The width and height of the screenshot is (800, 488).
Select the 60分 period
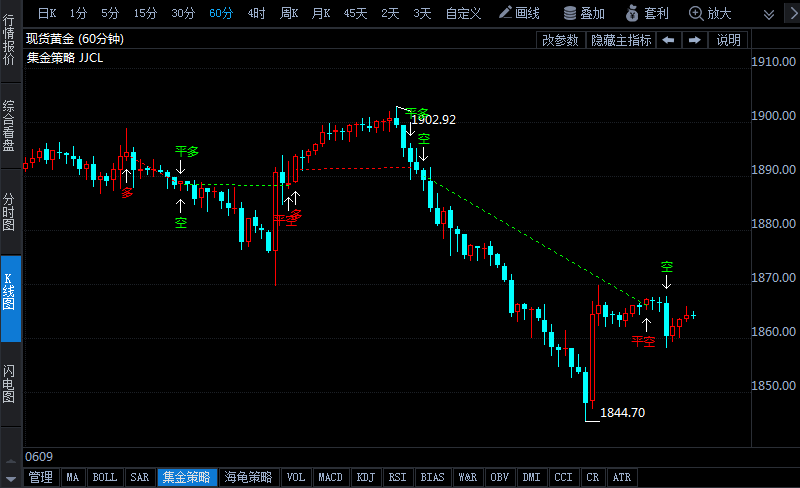click(221, 13)
